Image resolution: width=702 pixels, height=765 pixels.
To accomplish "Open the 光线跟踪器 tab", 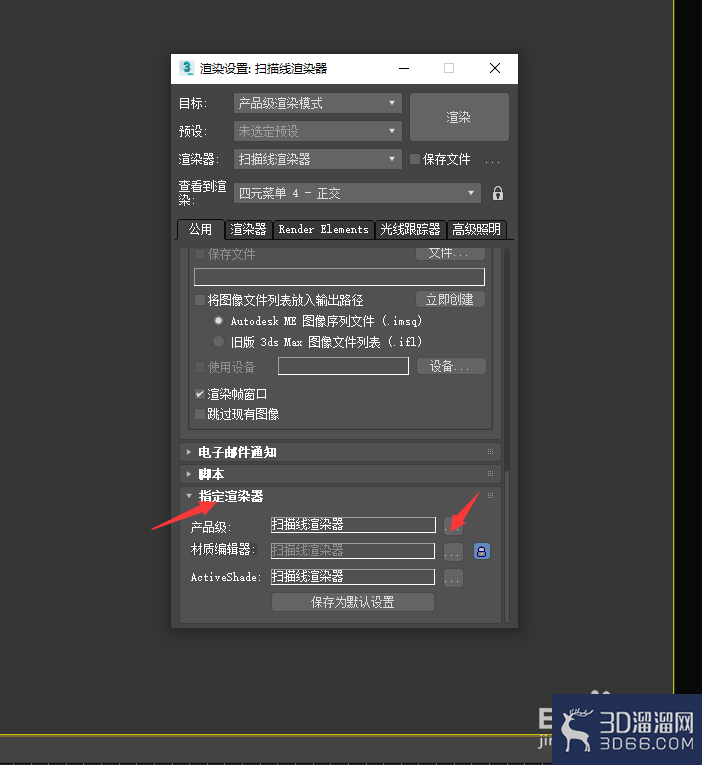I will tap(410, 229).
